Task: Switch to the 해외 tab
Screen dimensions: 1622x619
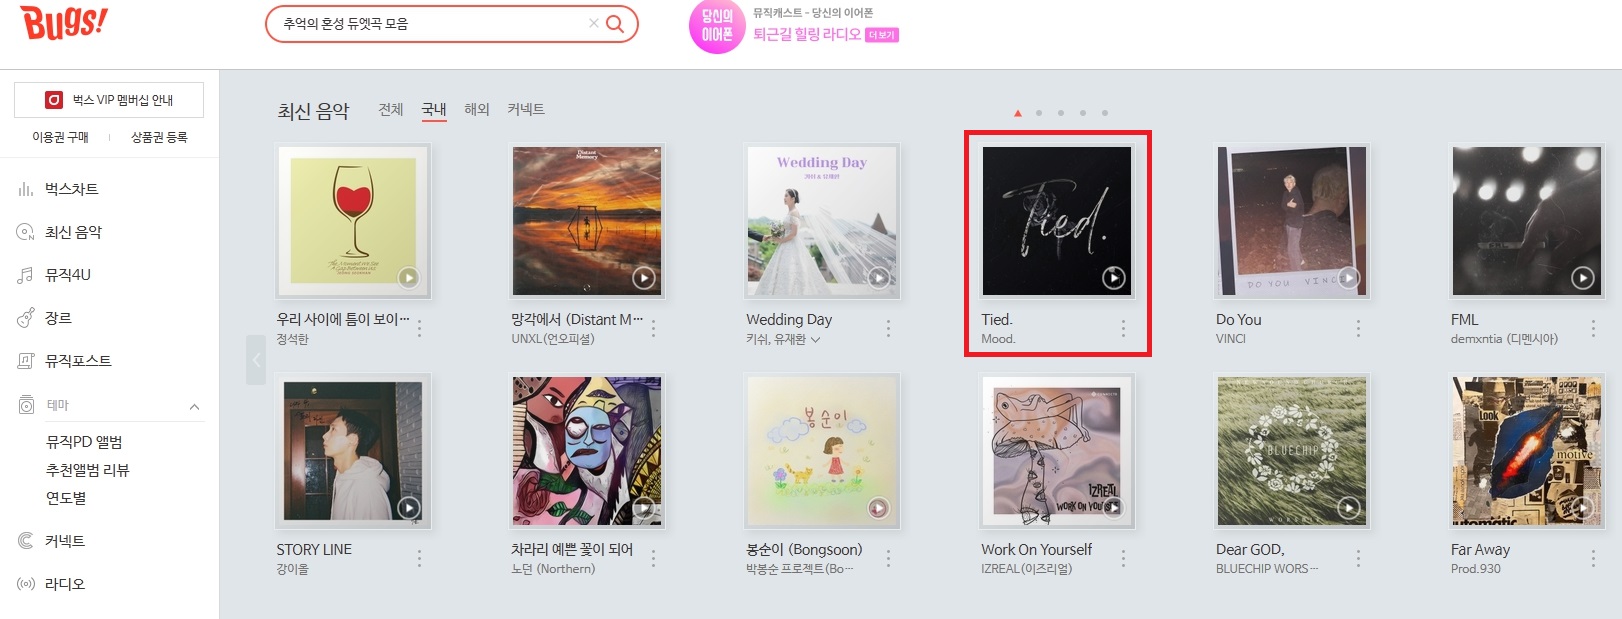Action: tap(477, 109)
